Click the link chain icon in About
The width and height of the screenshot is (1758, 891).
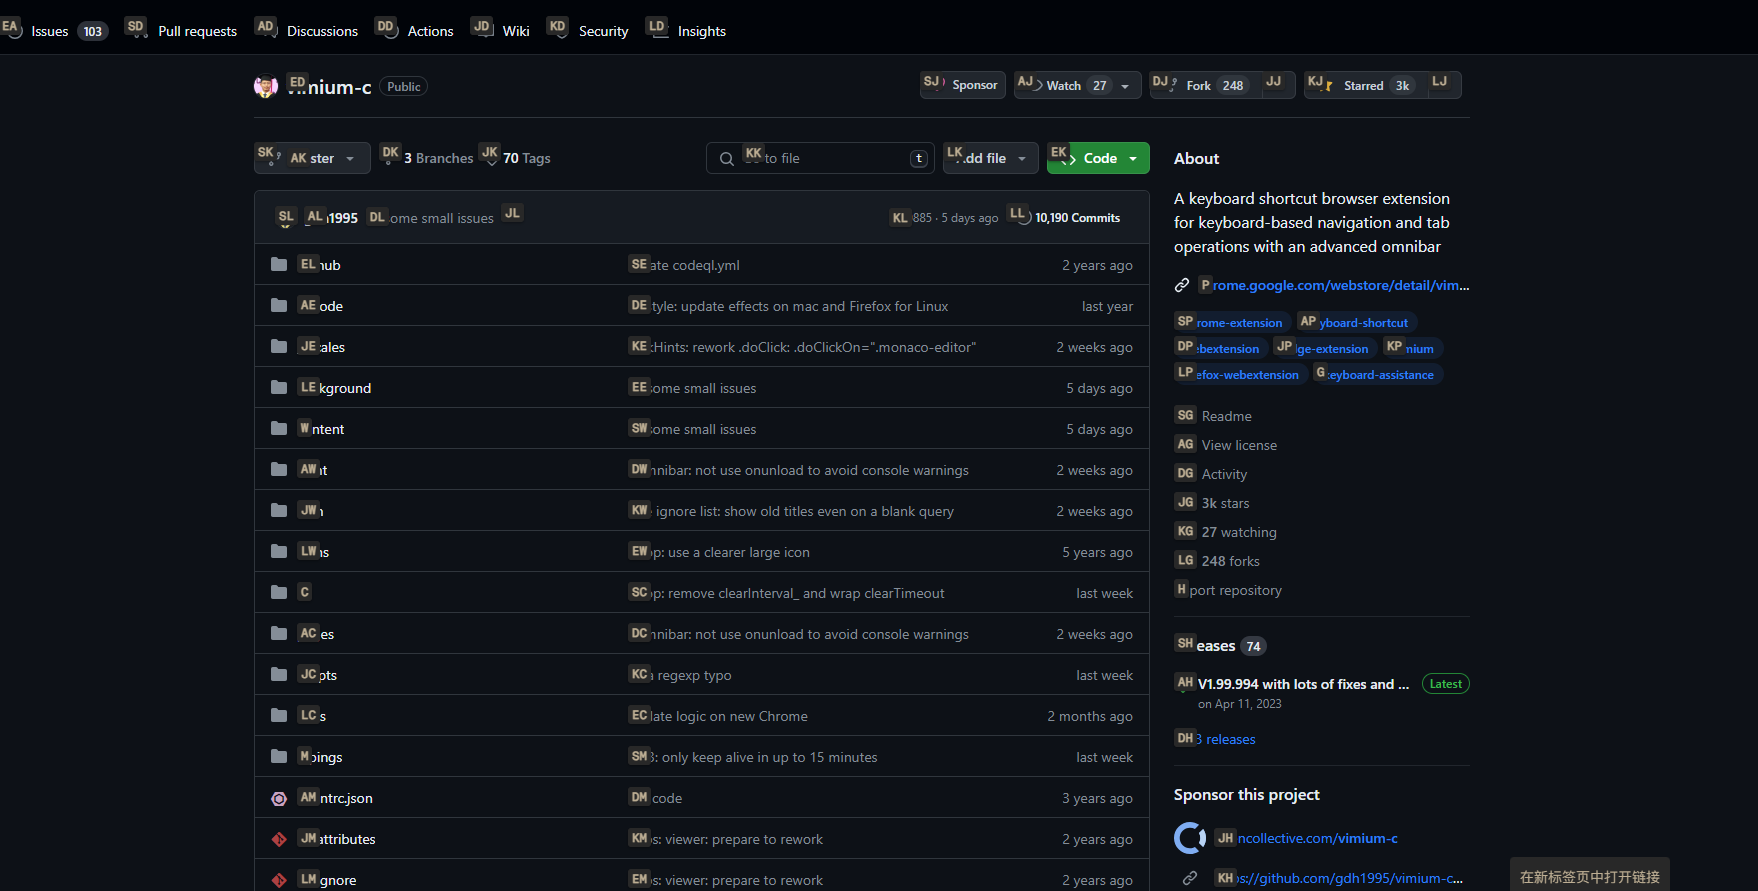tap(1182, 285)
